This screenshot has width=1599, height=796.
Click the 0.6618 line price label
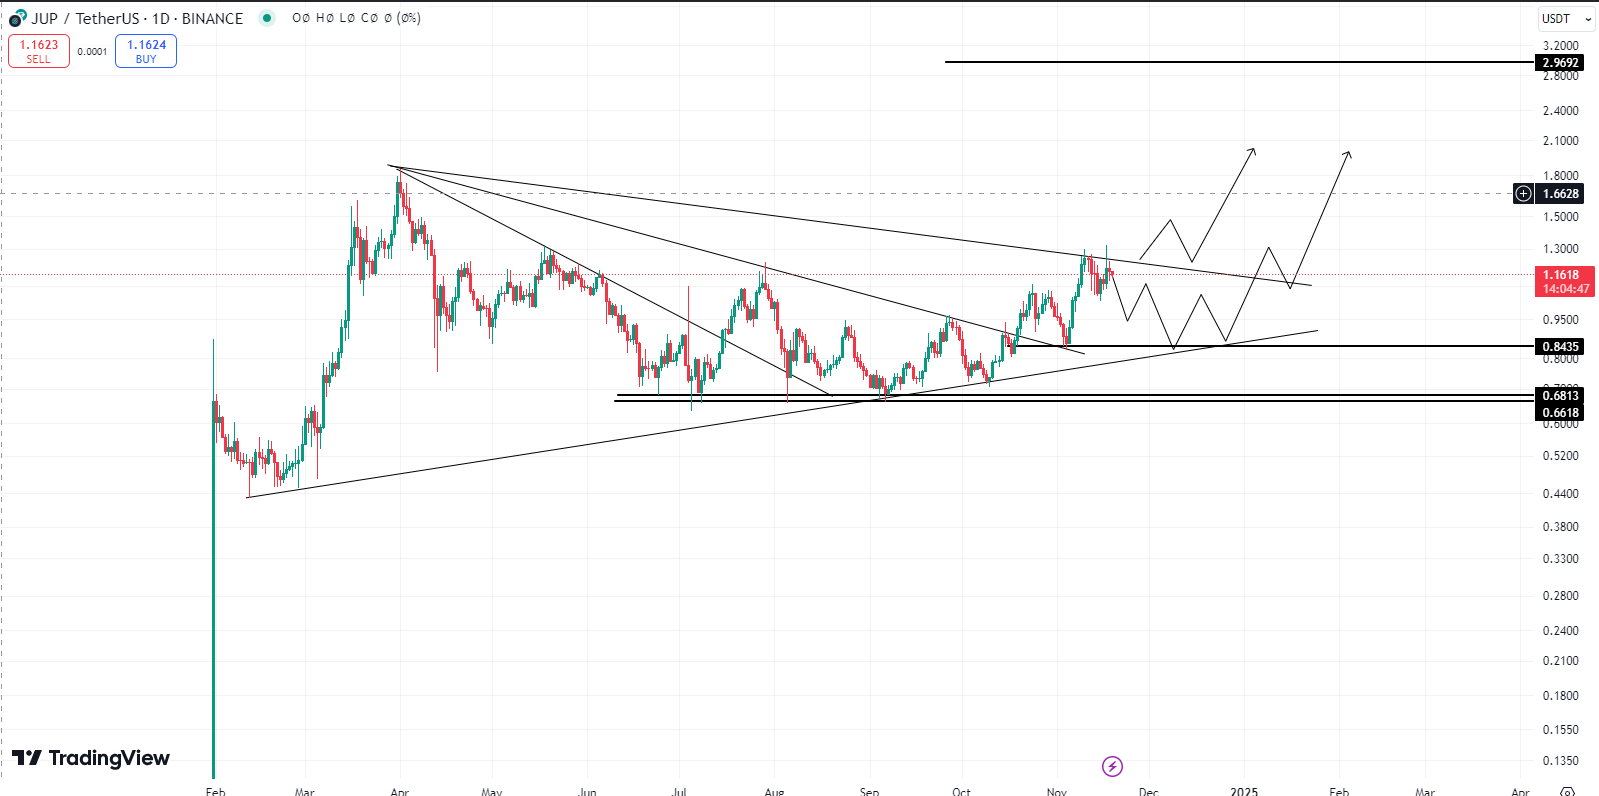(x=1560, y=412)
